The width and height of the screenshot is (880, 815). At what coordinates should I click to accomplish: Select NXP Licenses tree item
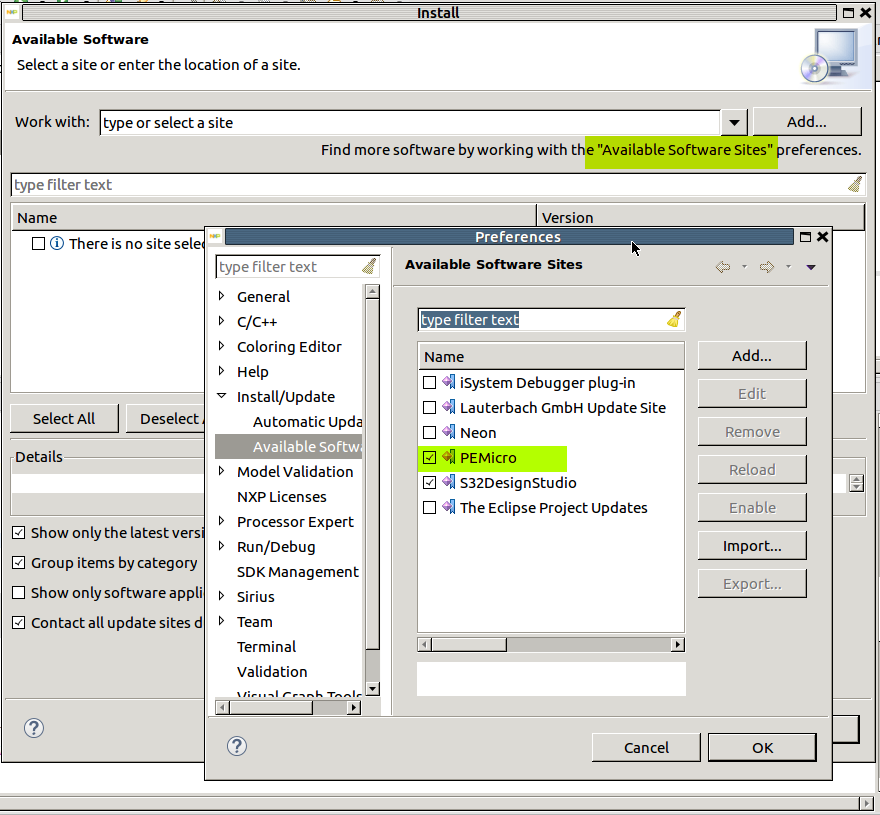coord(282,497)
